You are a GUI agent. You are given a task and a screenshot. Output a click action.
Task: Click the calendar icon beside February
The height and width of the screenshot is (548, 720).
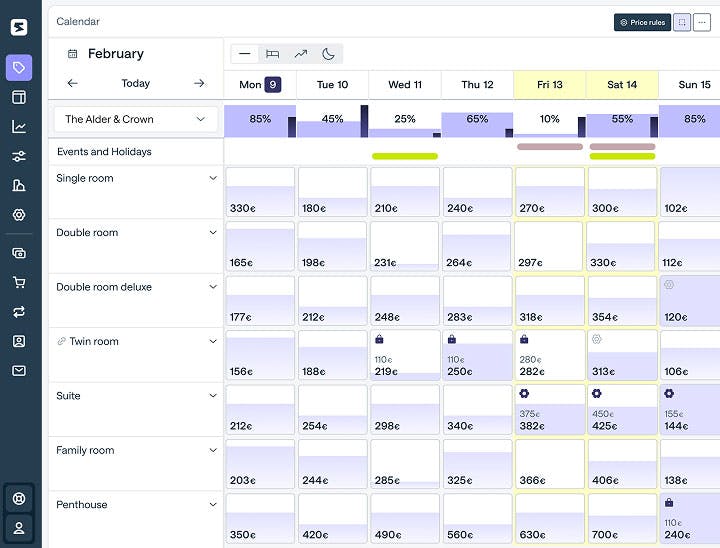click(73, 54)
